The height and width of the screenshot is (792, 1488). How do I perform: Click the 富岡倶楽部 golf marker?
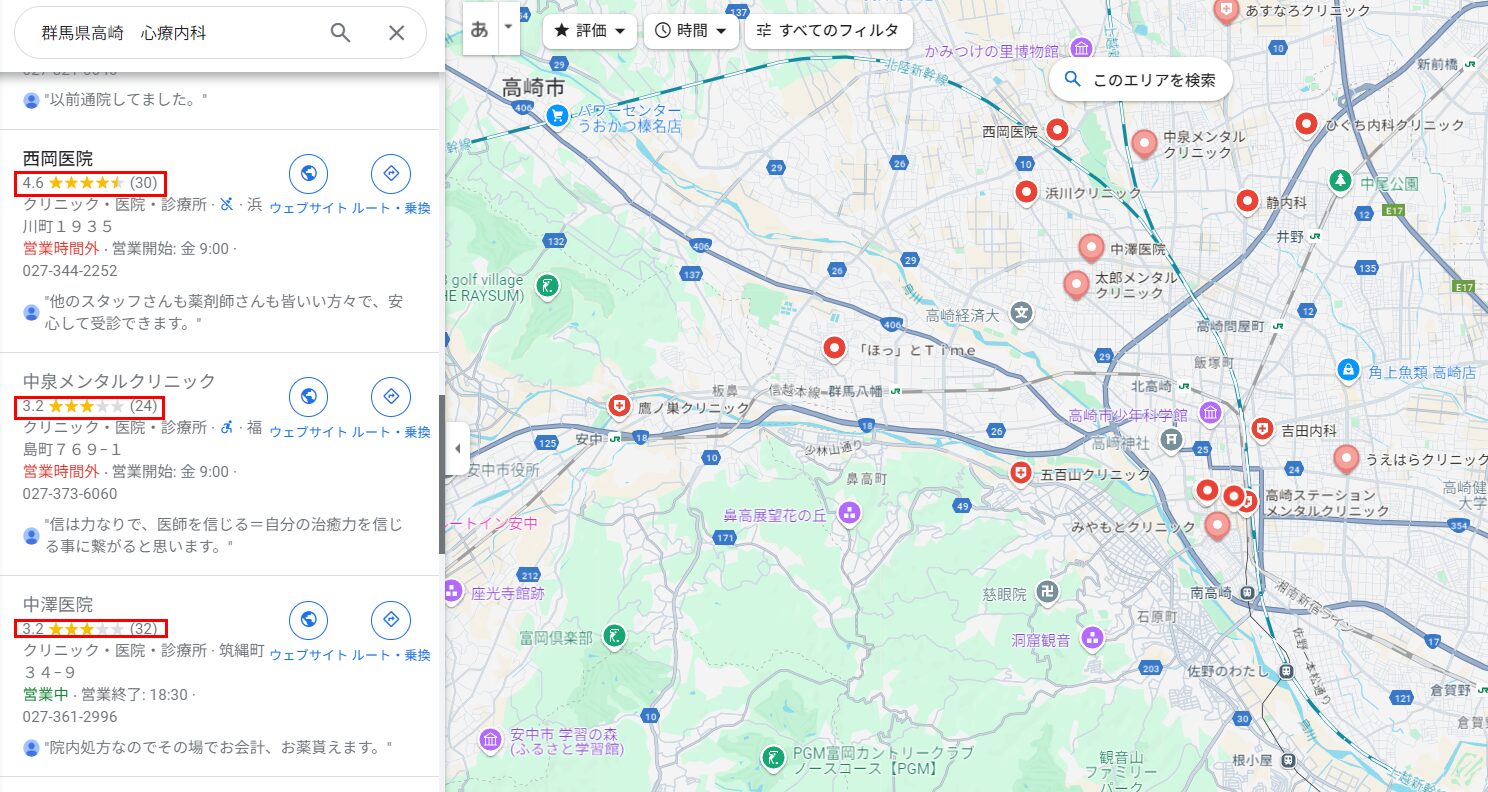click(x=614, y=635)
